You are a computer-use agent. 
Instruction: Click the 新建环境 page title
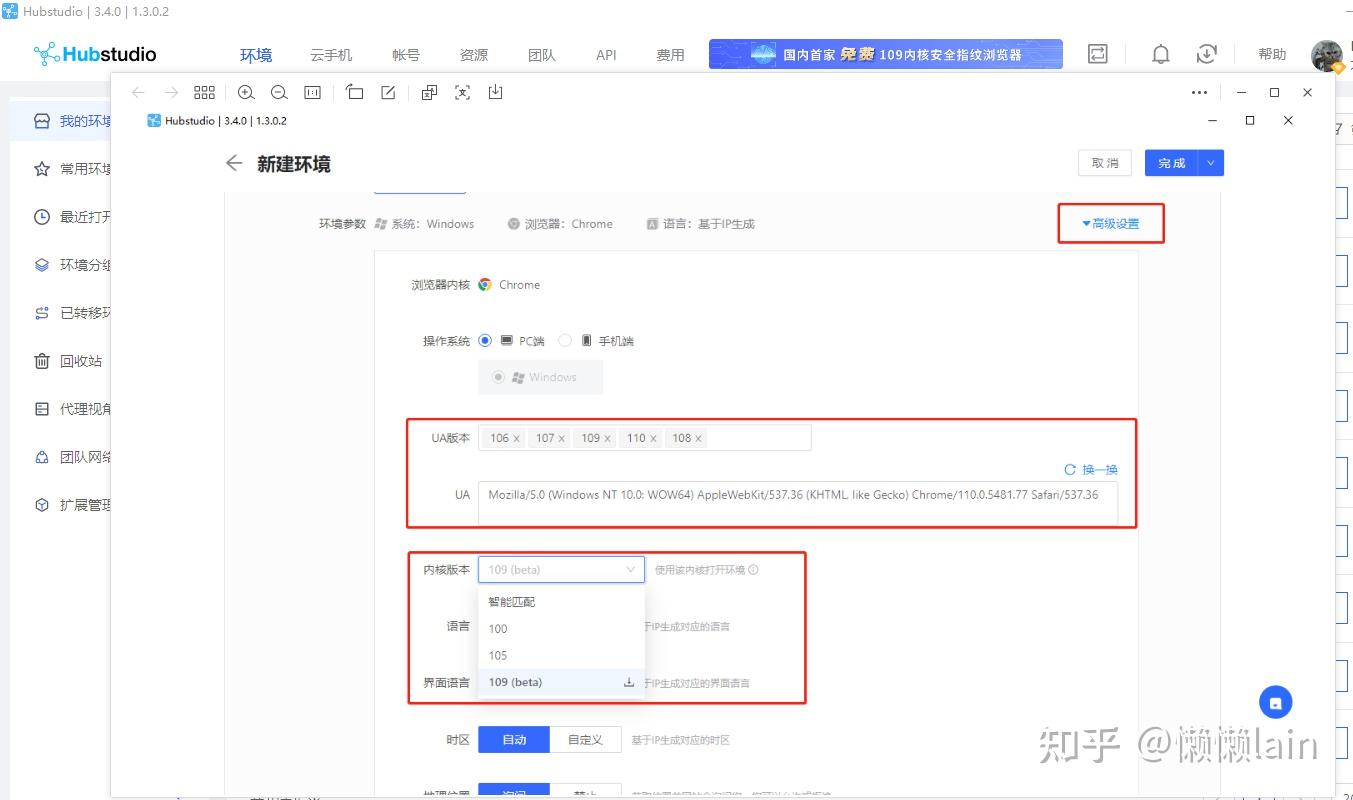click(x=294, y=164)
